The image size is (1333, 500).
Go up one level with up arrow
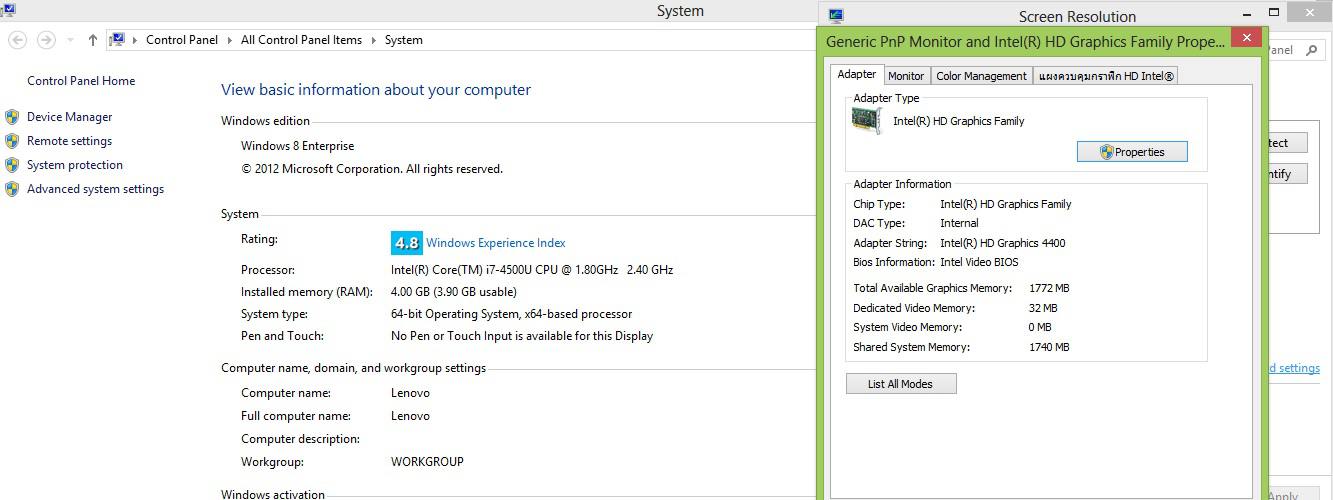point(93,40)
